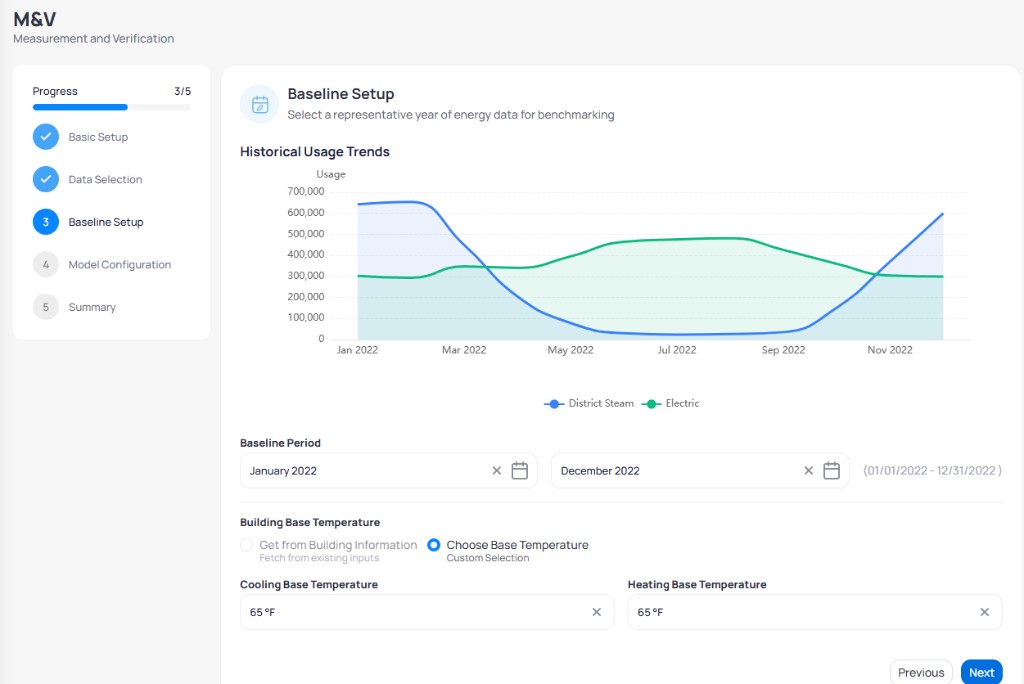Open the Heating Base Temperature field

[815, 612]
